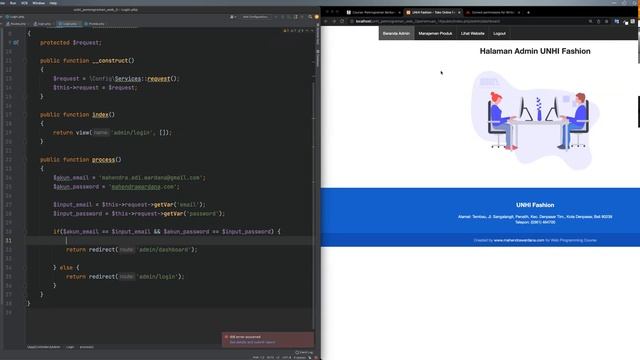Click the process() breadcrumb at editor bottom
Screen dimensions: 640x360
click(86, 347)
